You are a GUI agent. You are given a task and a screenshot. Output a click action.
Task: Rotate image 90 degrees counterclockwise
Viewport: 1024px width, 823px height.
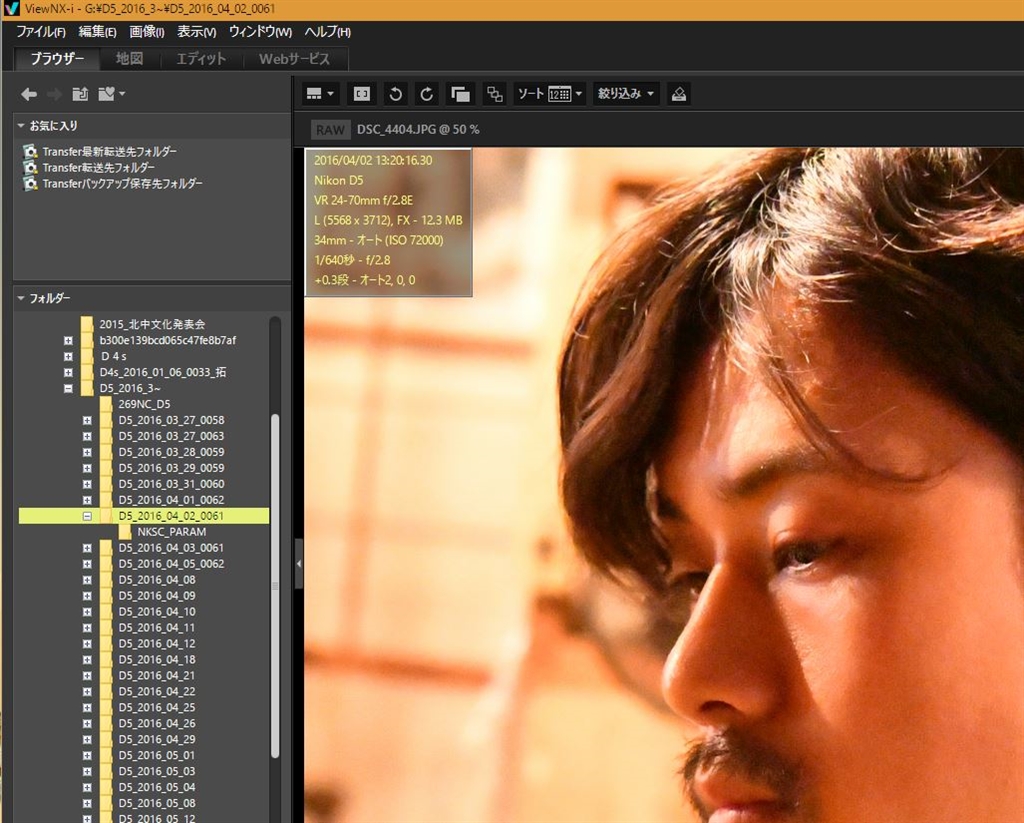click(395, 94)
